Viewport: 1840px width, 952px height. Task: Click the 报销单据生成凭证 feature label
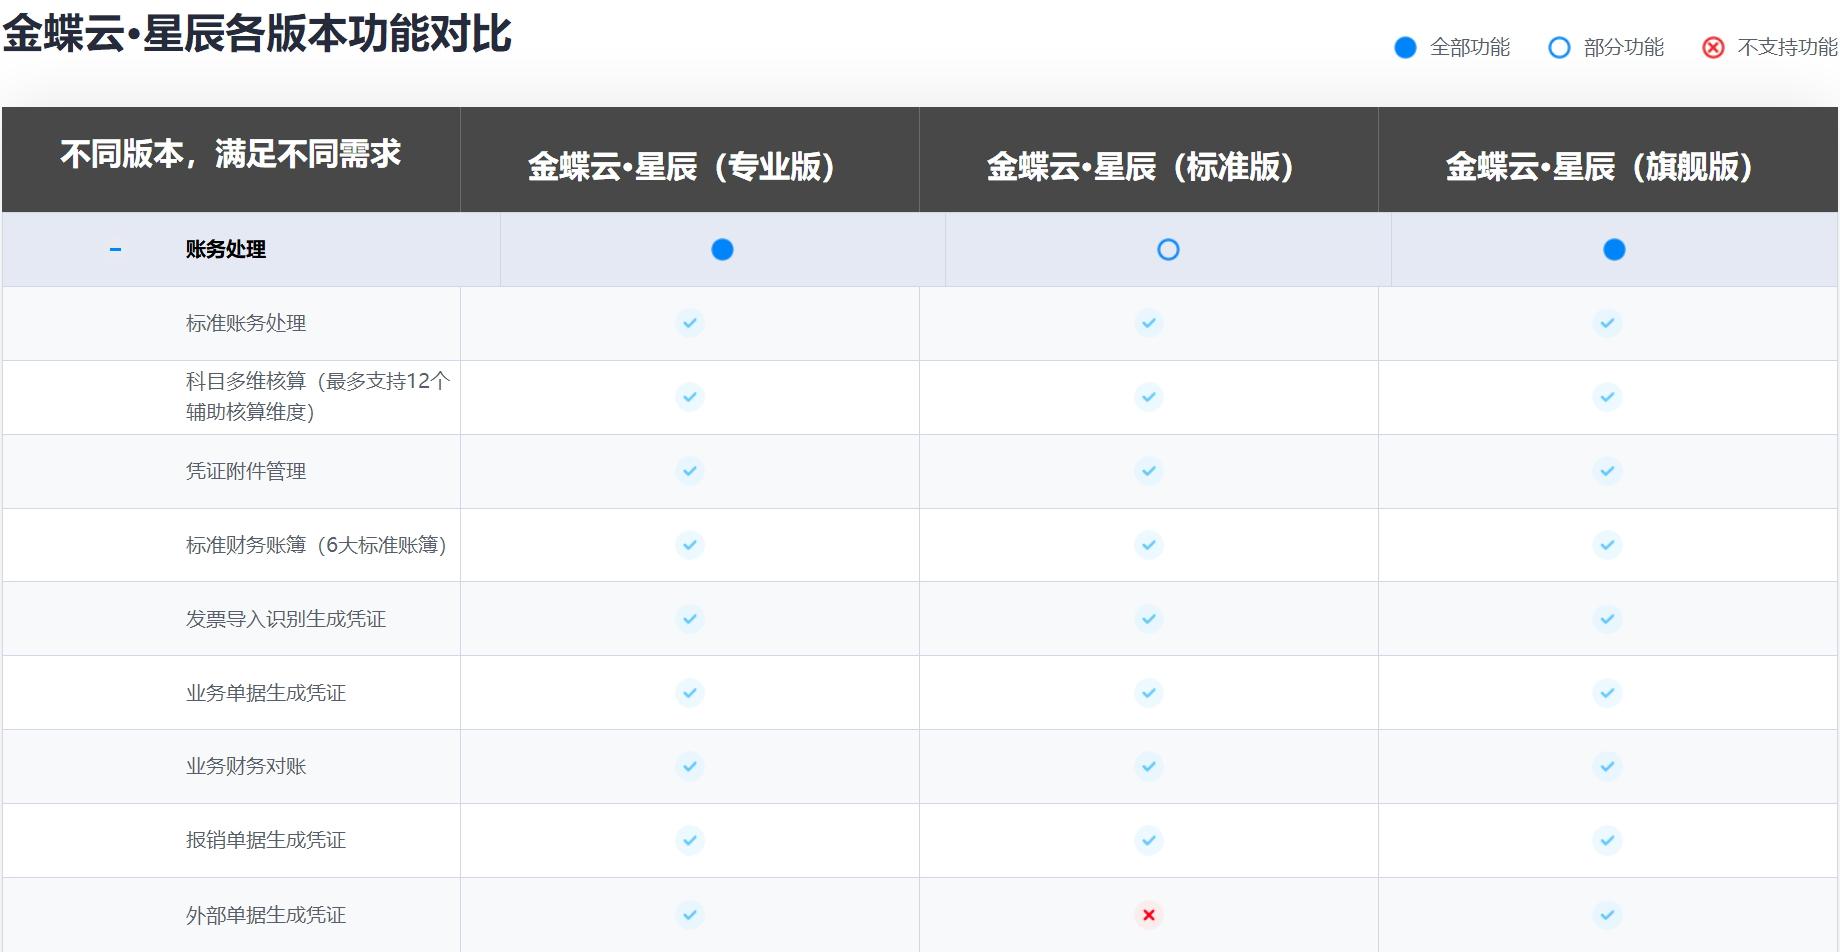tap(266, 840)
